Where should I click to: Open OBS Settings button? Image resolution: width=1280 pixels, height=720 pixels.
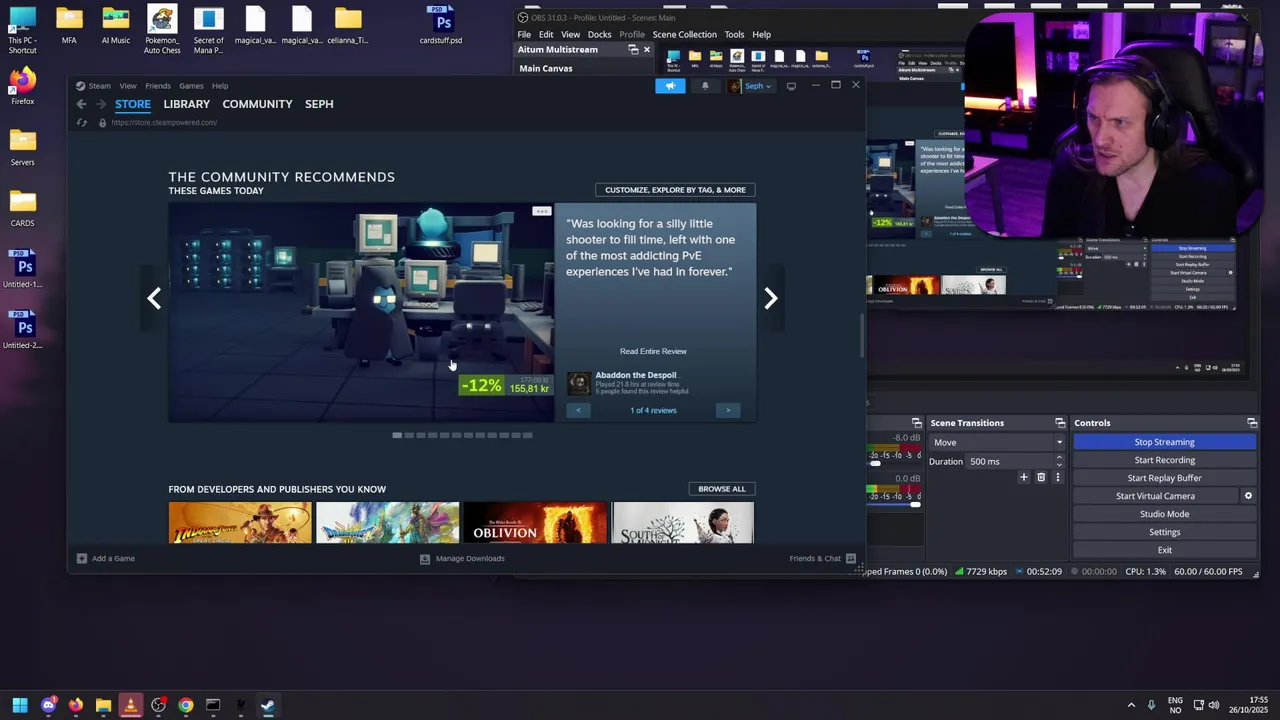1164,532
